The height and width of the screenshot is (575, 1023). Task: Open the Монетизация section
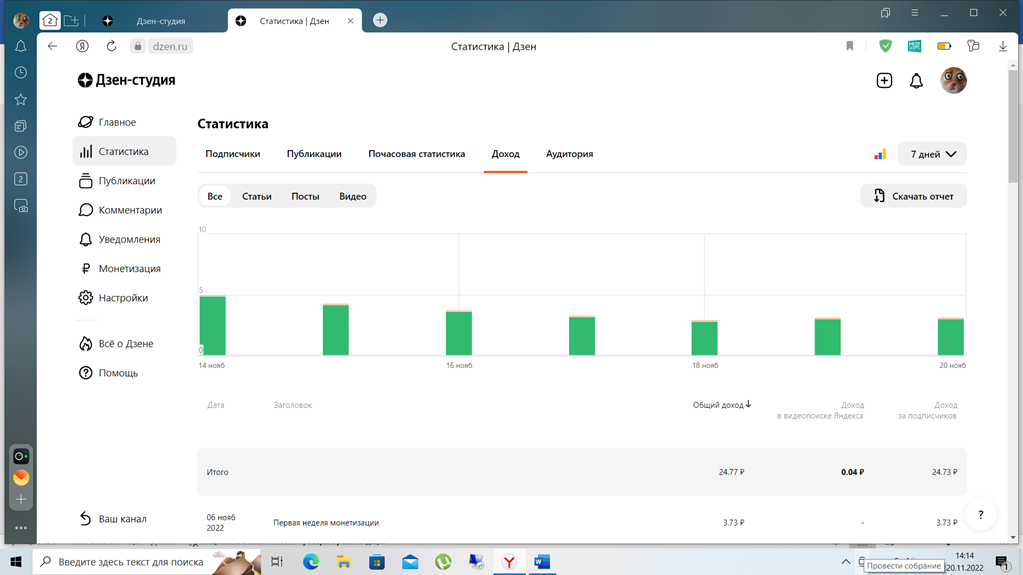120,269
